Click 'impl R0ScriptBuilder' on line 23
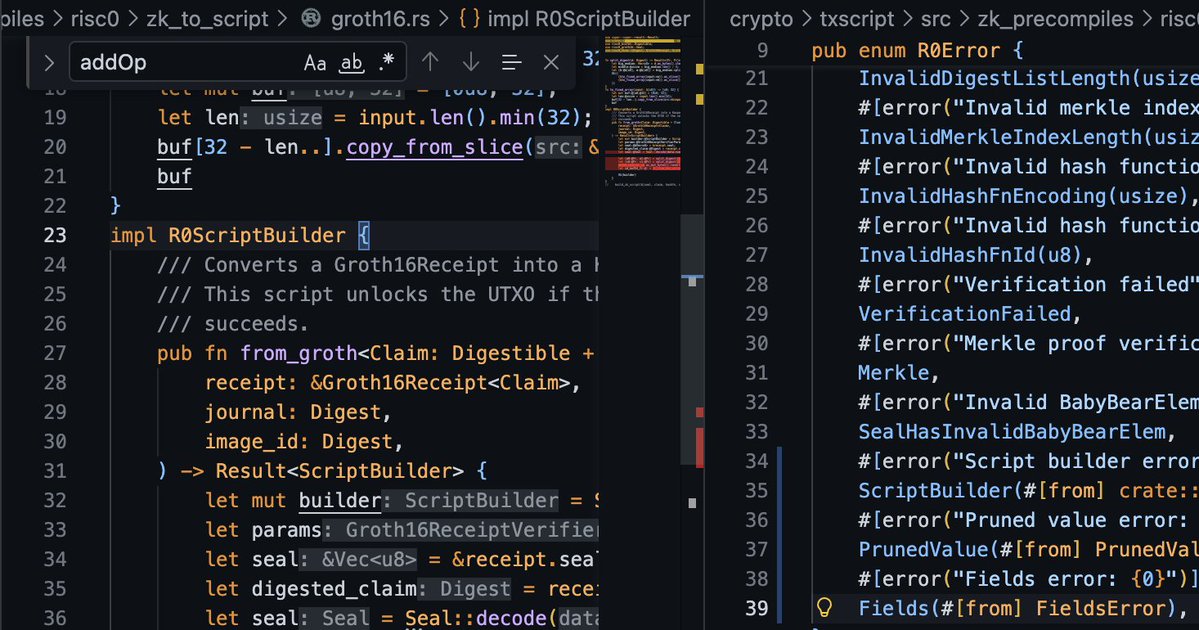The height and width of the screenshot is (630, 1199). click(228, 235)
